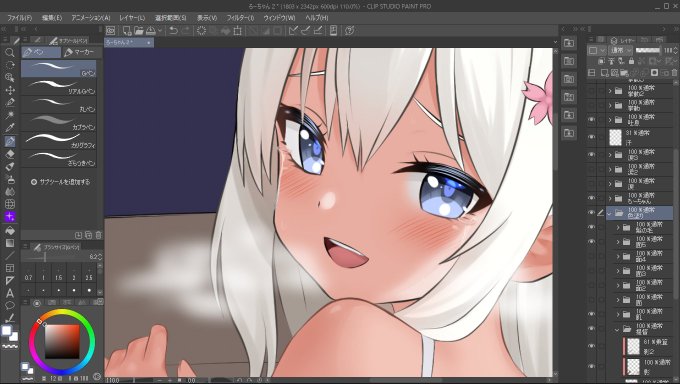Select the Pen tool in toolbox
This screenshot has width=680, height=384.
tap(10, 141)
